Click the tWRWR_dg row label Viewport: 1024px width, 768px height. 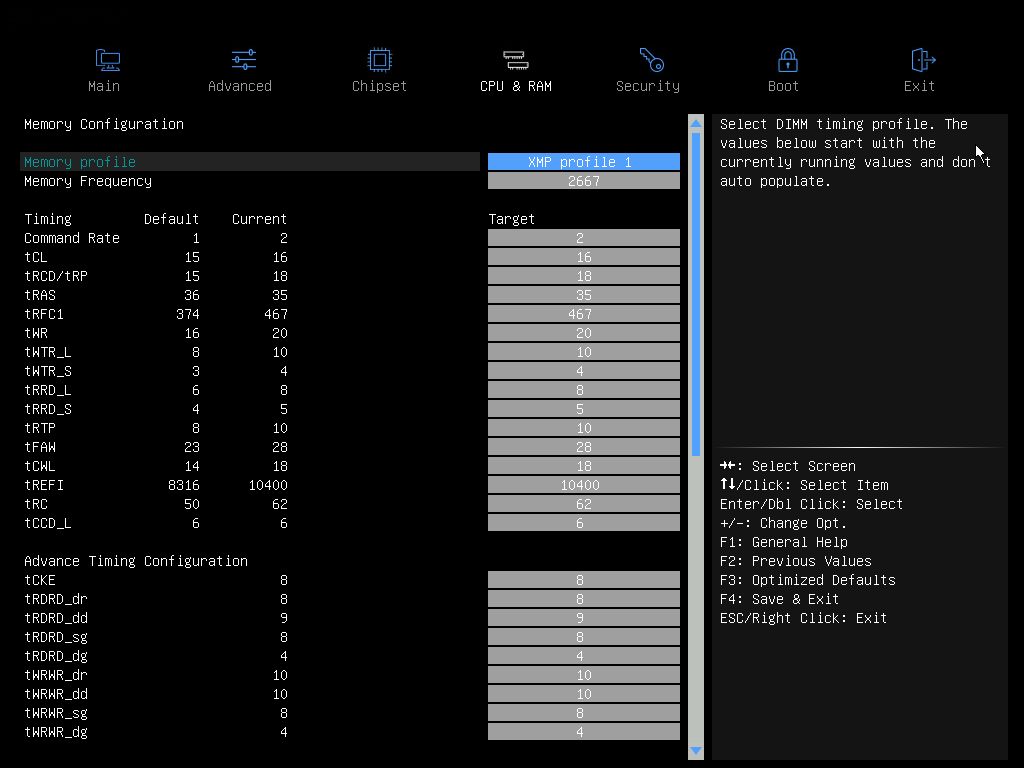(56, 731)
